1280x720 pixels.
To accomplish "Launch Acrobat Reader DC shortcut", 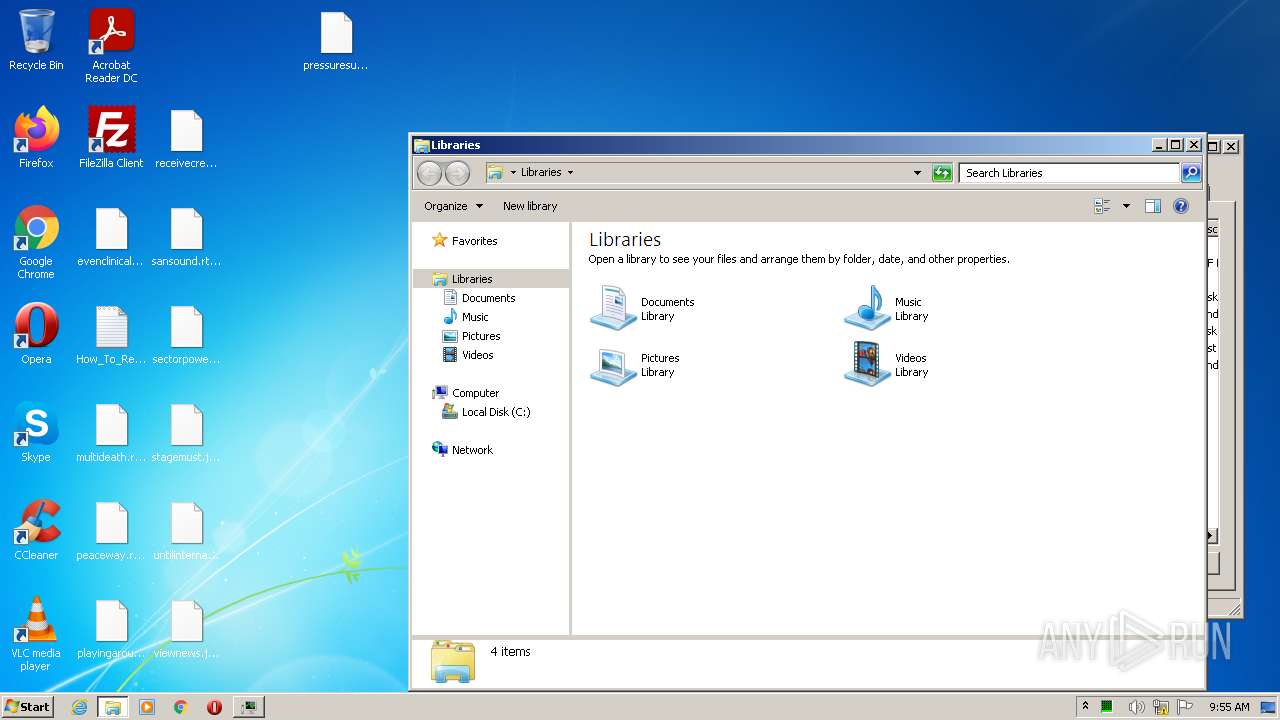I will coord(111,46).
